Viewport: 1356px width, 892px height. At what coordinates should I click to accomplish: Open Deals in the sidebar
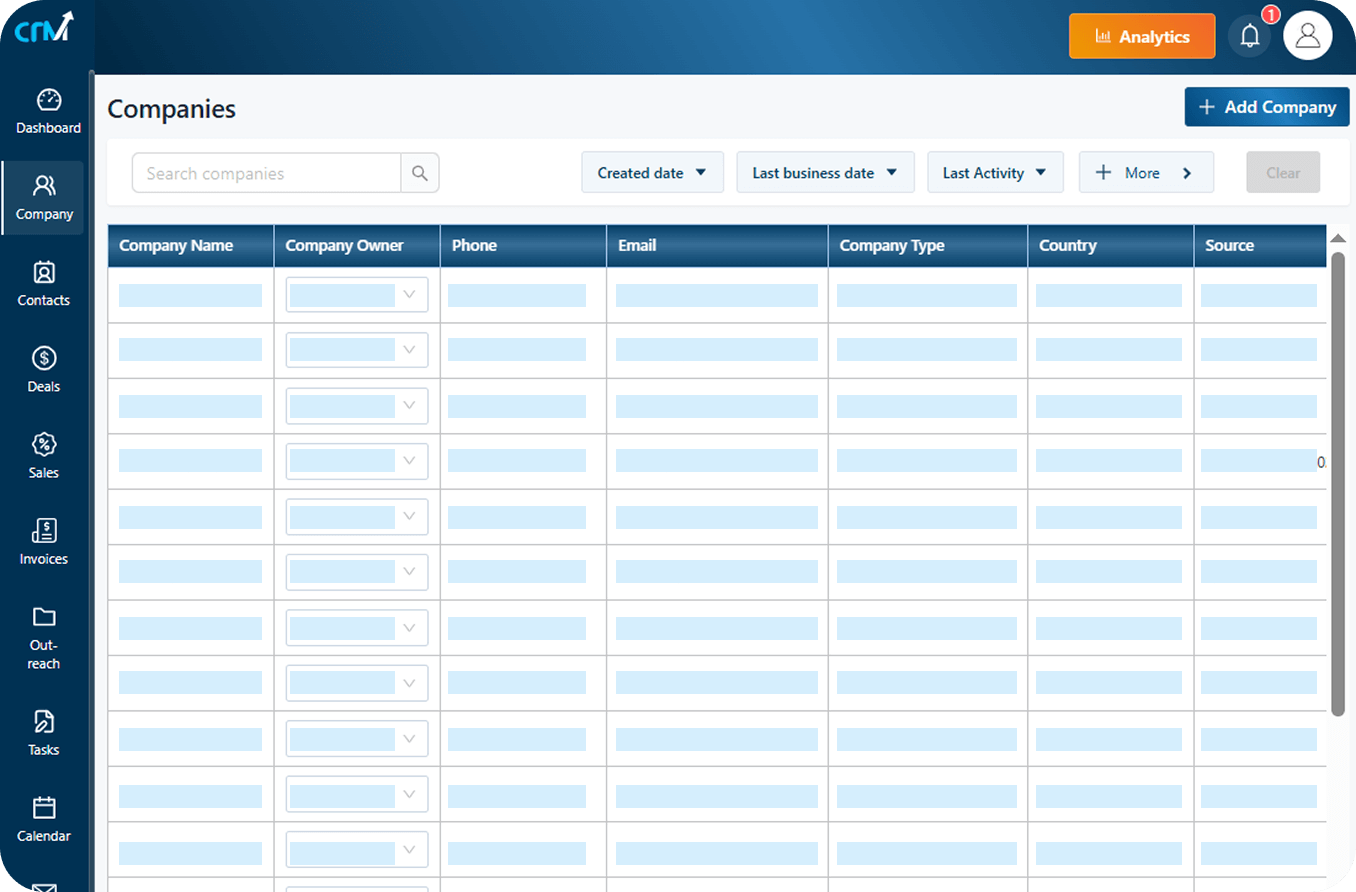click(x=44, y=370)
